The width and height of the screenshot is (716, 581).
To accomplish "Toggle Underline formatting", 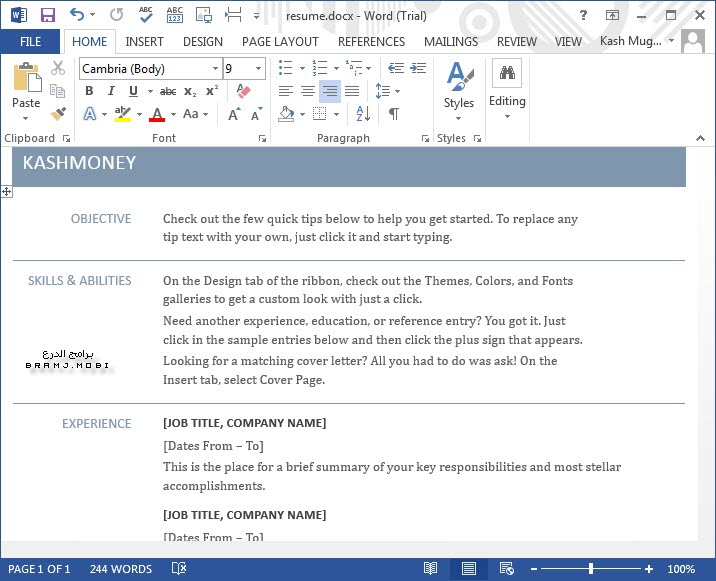I will point(133,91).
